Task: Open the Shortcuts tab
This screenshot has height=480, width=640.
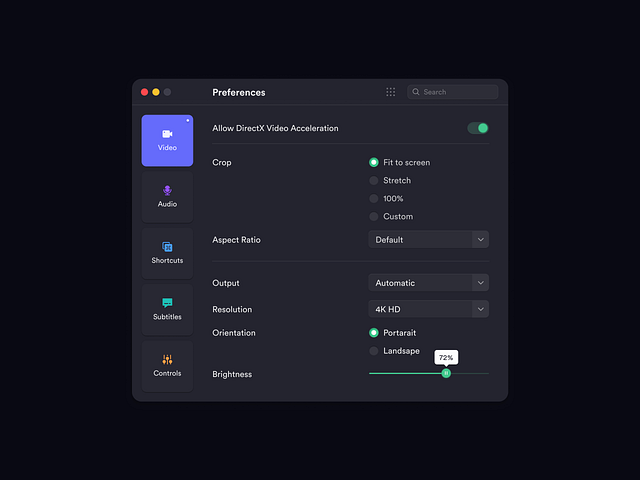Action: point(167,253)
